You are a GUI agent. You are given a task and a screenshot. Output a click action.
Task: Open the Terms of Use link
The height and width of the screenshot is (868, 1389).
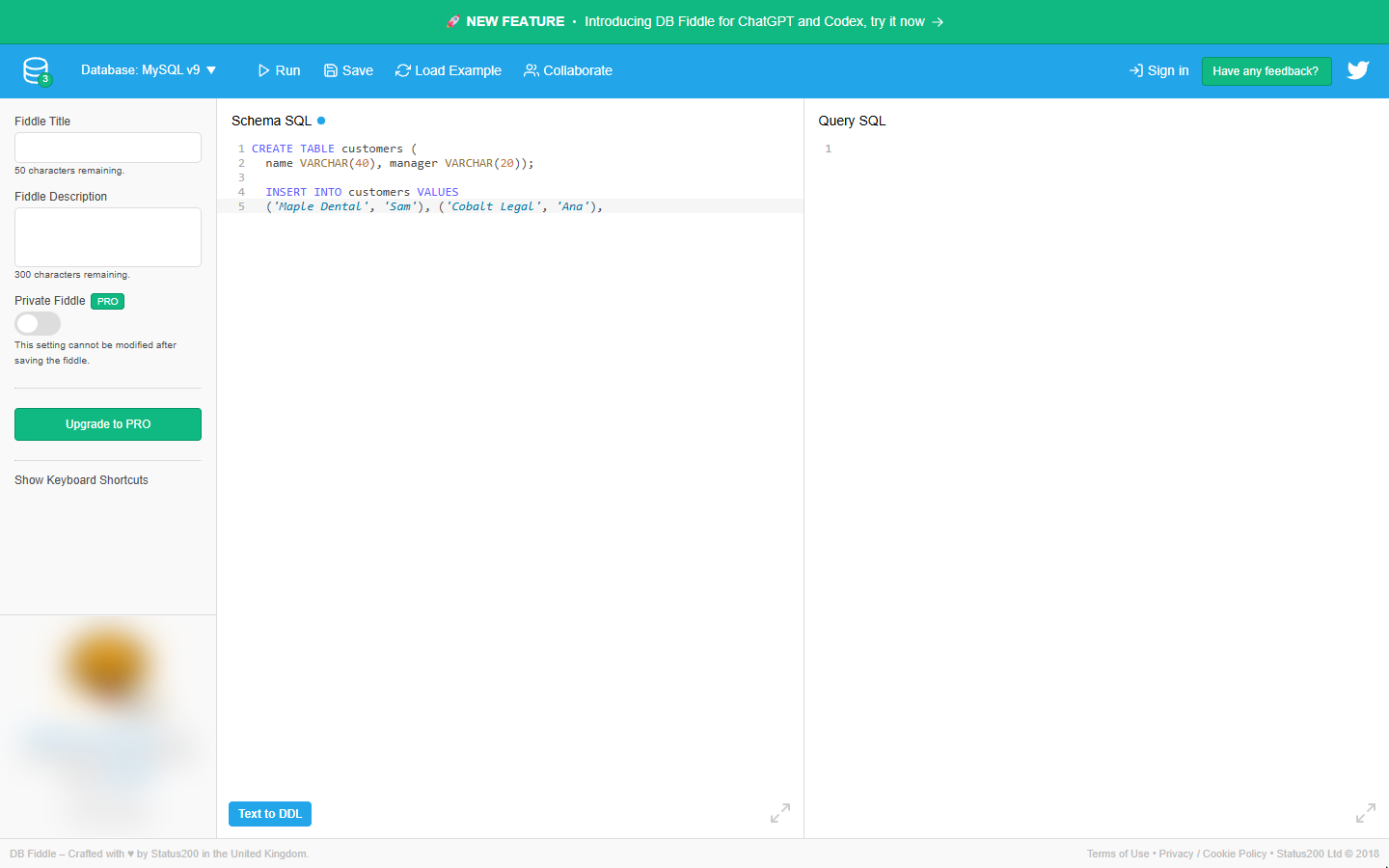1118,854
